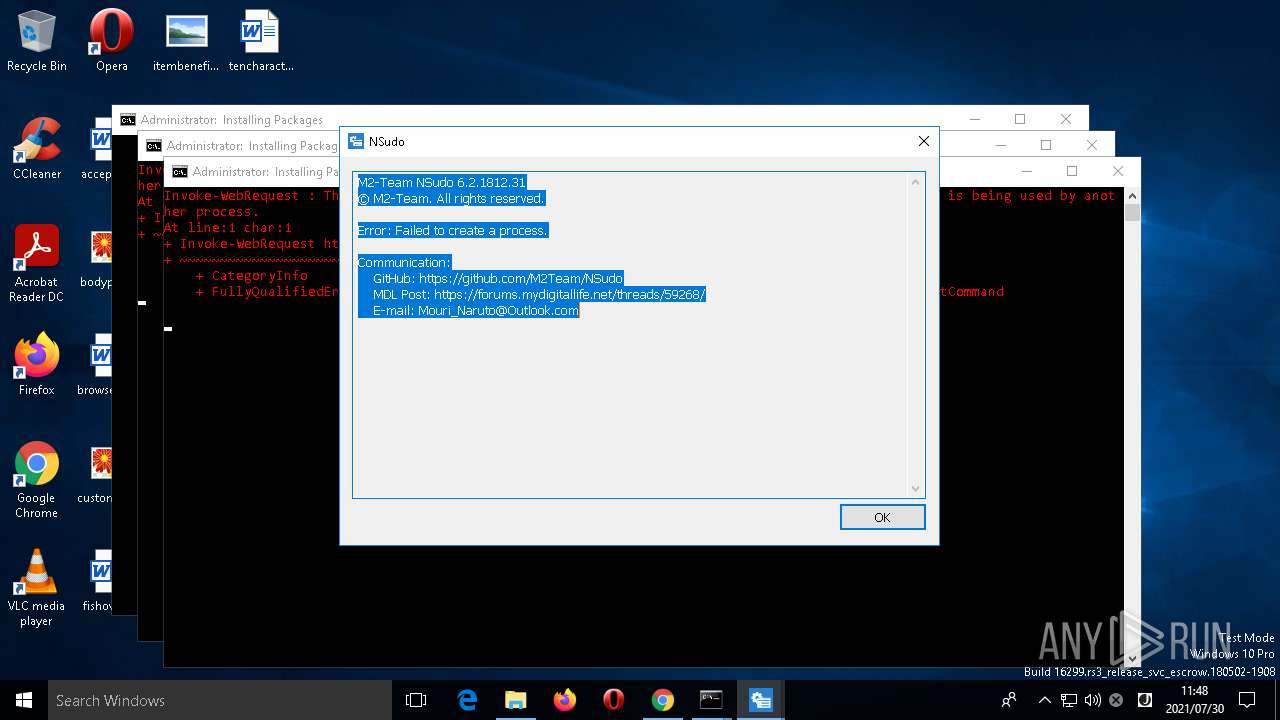Open Acrobat Reader DC desktop shortcut

click(37, 265)
